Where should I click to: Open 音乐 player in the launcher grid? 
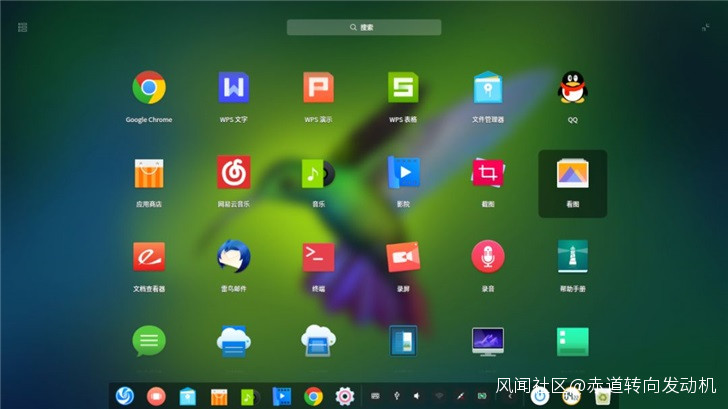pos(318,173)
